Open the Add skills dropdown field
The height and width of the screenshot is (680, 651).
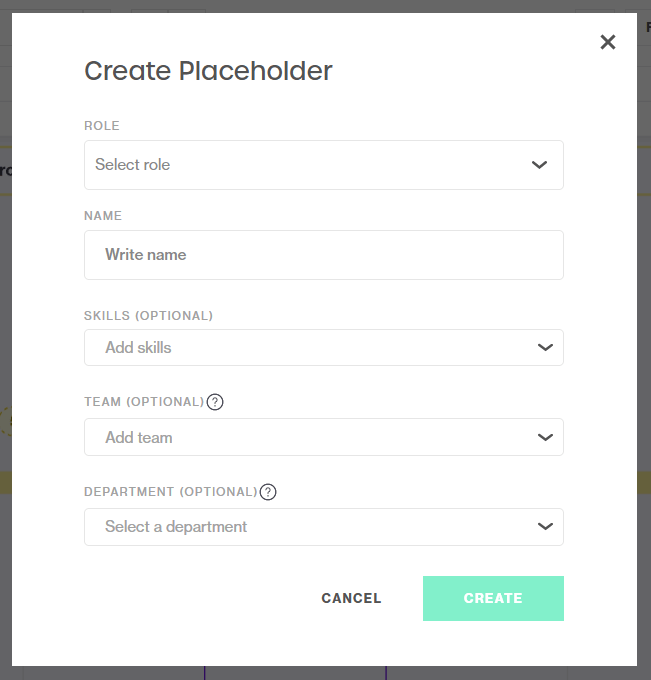coord(300,348)
